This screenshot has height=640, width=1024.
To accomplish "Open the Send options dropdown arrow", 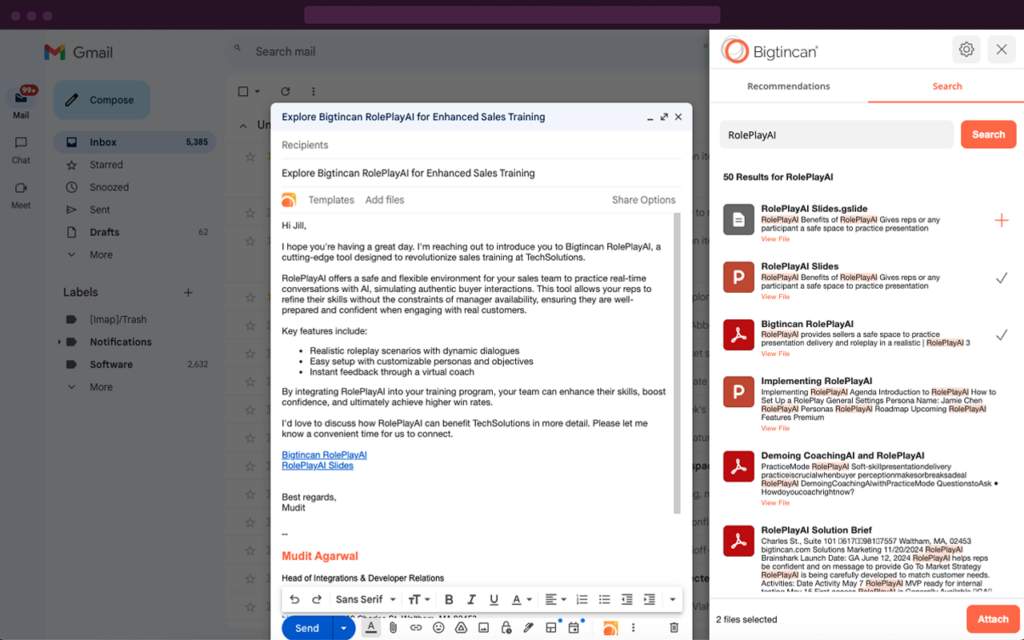I will tap(344, 628).
